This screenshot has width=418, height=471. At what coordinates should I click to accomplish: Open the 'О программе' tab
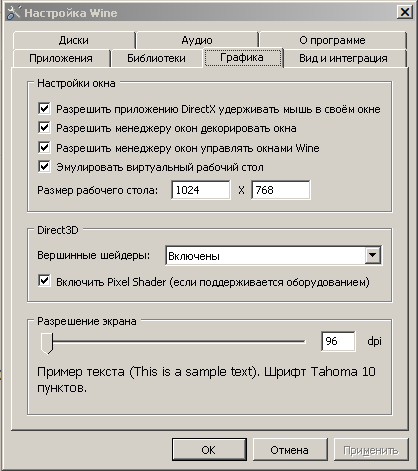point(332,40)
